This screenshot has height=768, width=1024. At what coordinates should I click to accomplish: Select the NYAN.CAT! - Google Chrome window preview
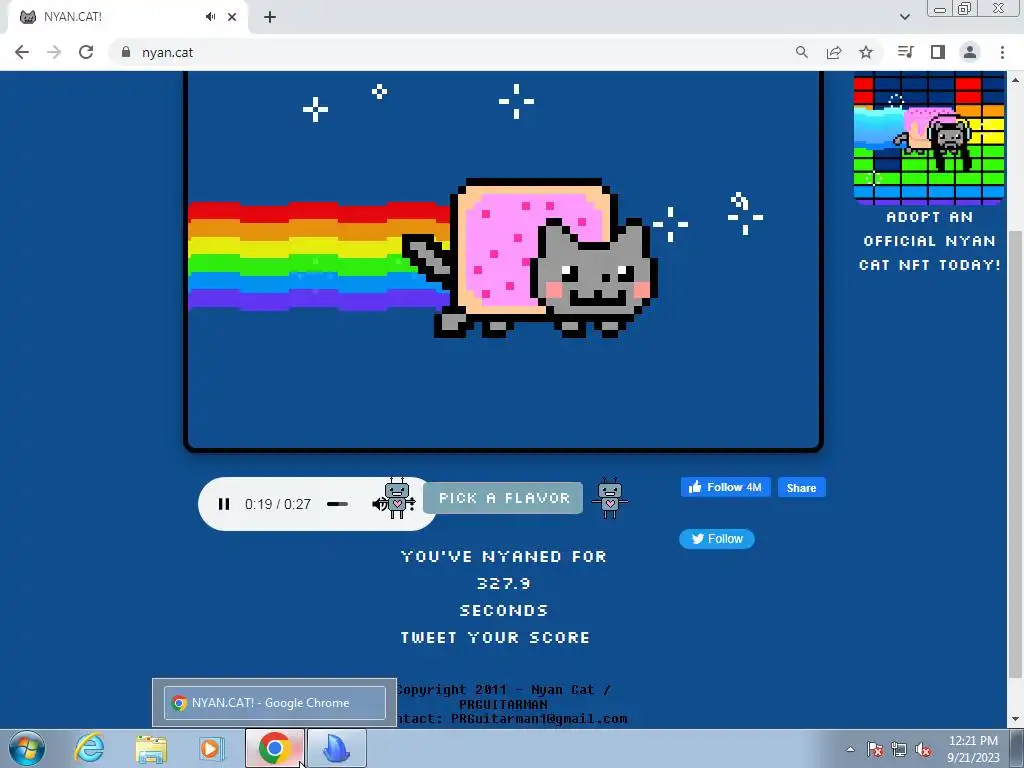(x=274, y=703)
